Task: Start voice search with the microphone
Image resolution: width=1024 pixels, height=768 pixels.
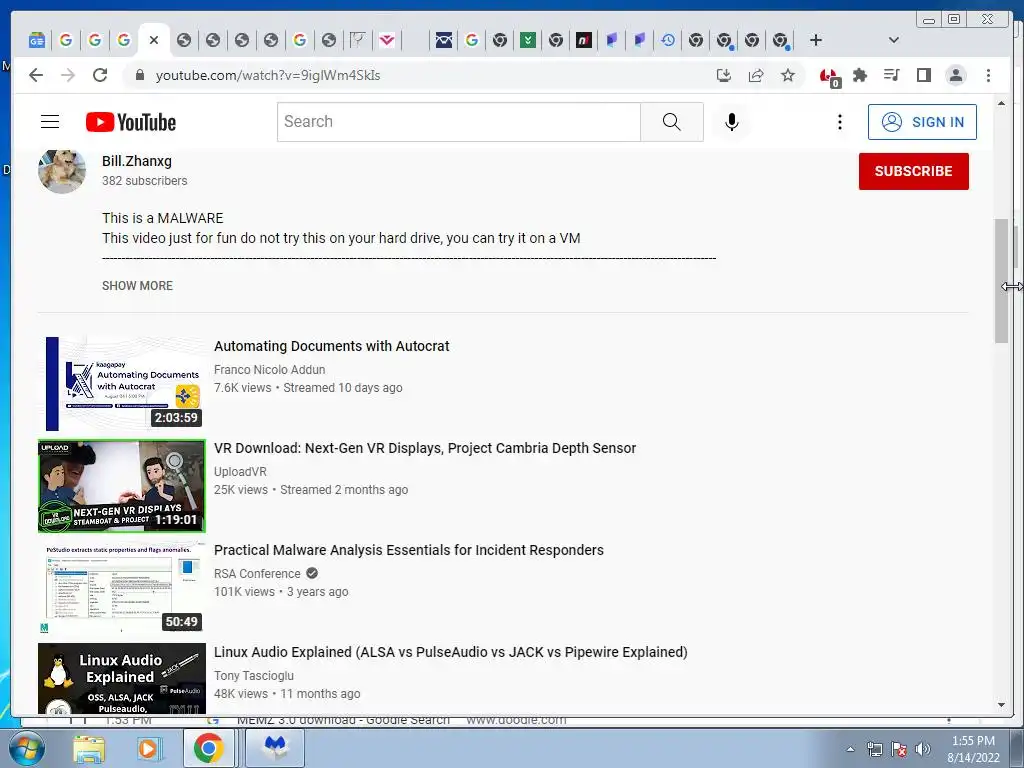Action: [x=732, y=122]
